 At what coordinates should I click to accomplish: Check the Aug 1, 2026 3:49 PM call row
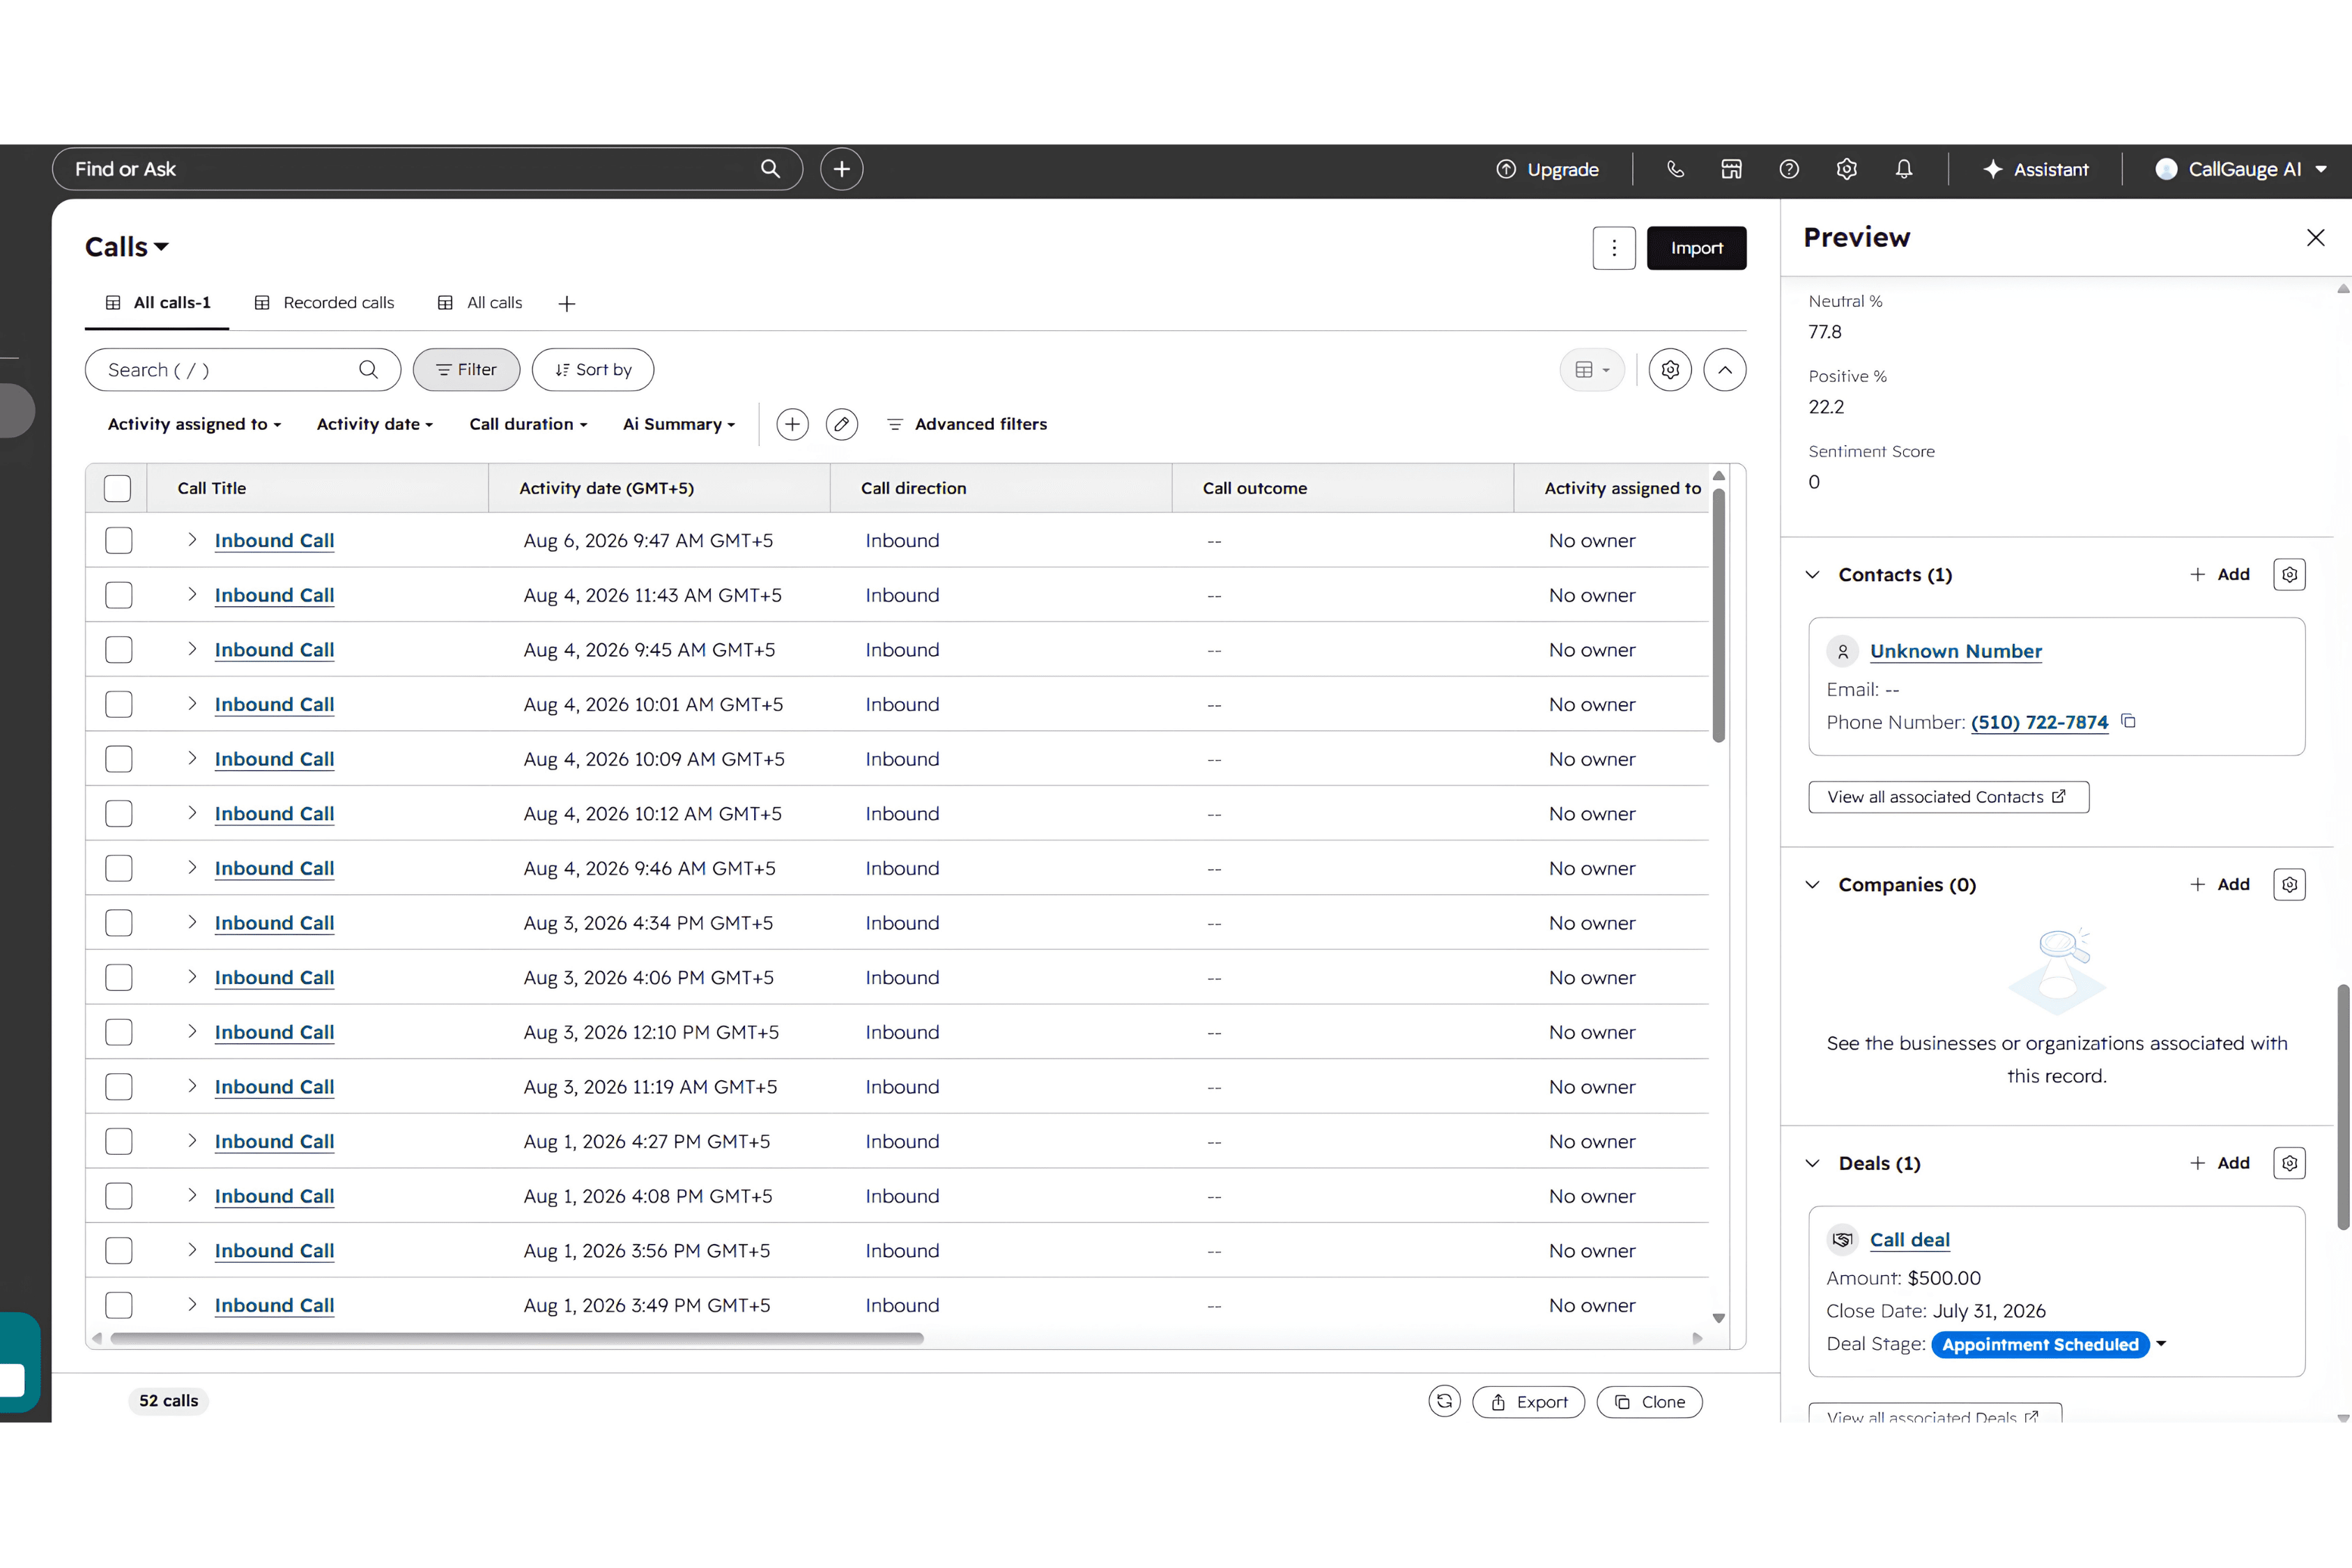point(119,1305)
